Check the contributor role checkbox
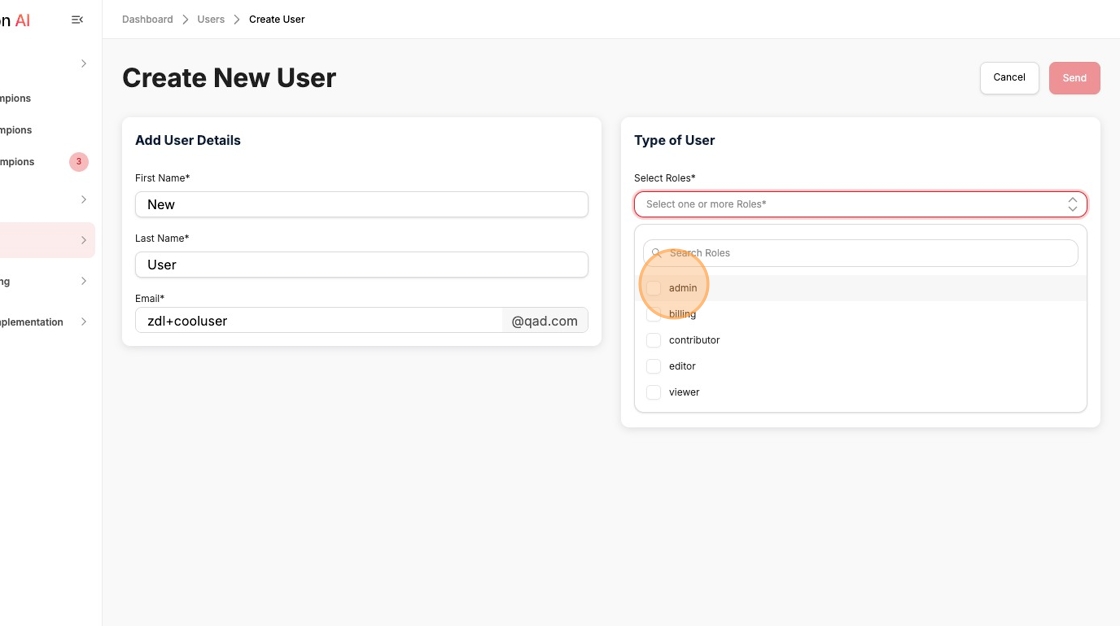This screenshot has width=1120, height=626. [x=653, y=340]
